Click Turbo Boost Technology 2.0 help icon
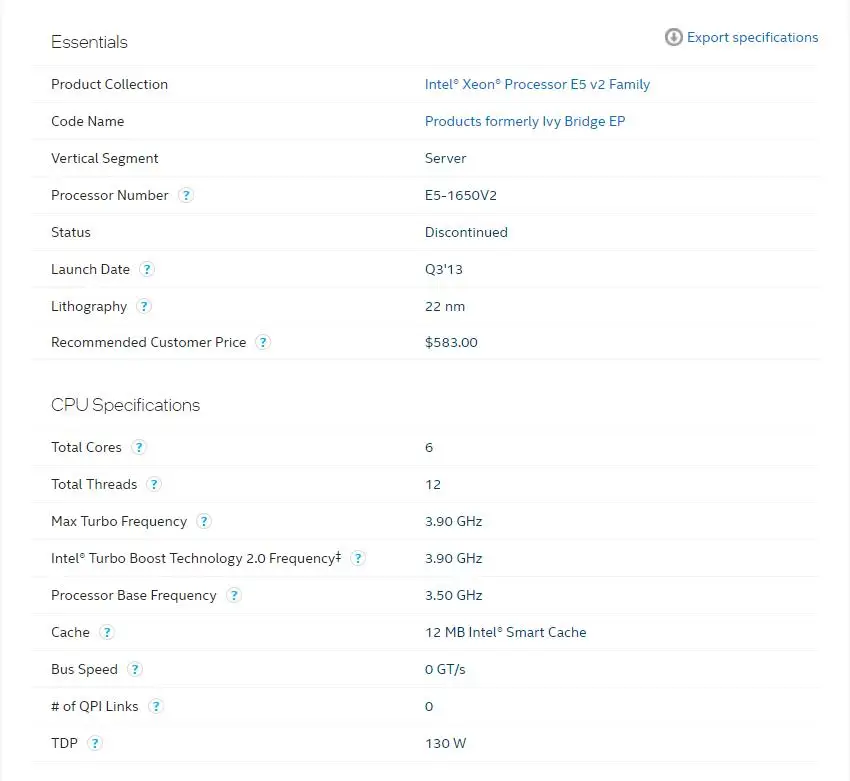 tap(358, 558)
